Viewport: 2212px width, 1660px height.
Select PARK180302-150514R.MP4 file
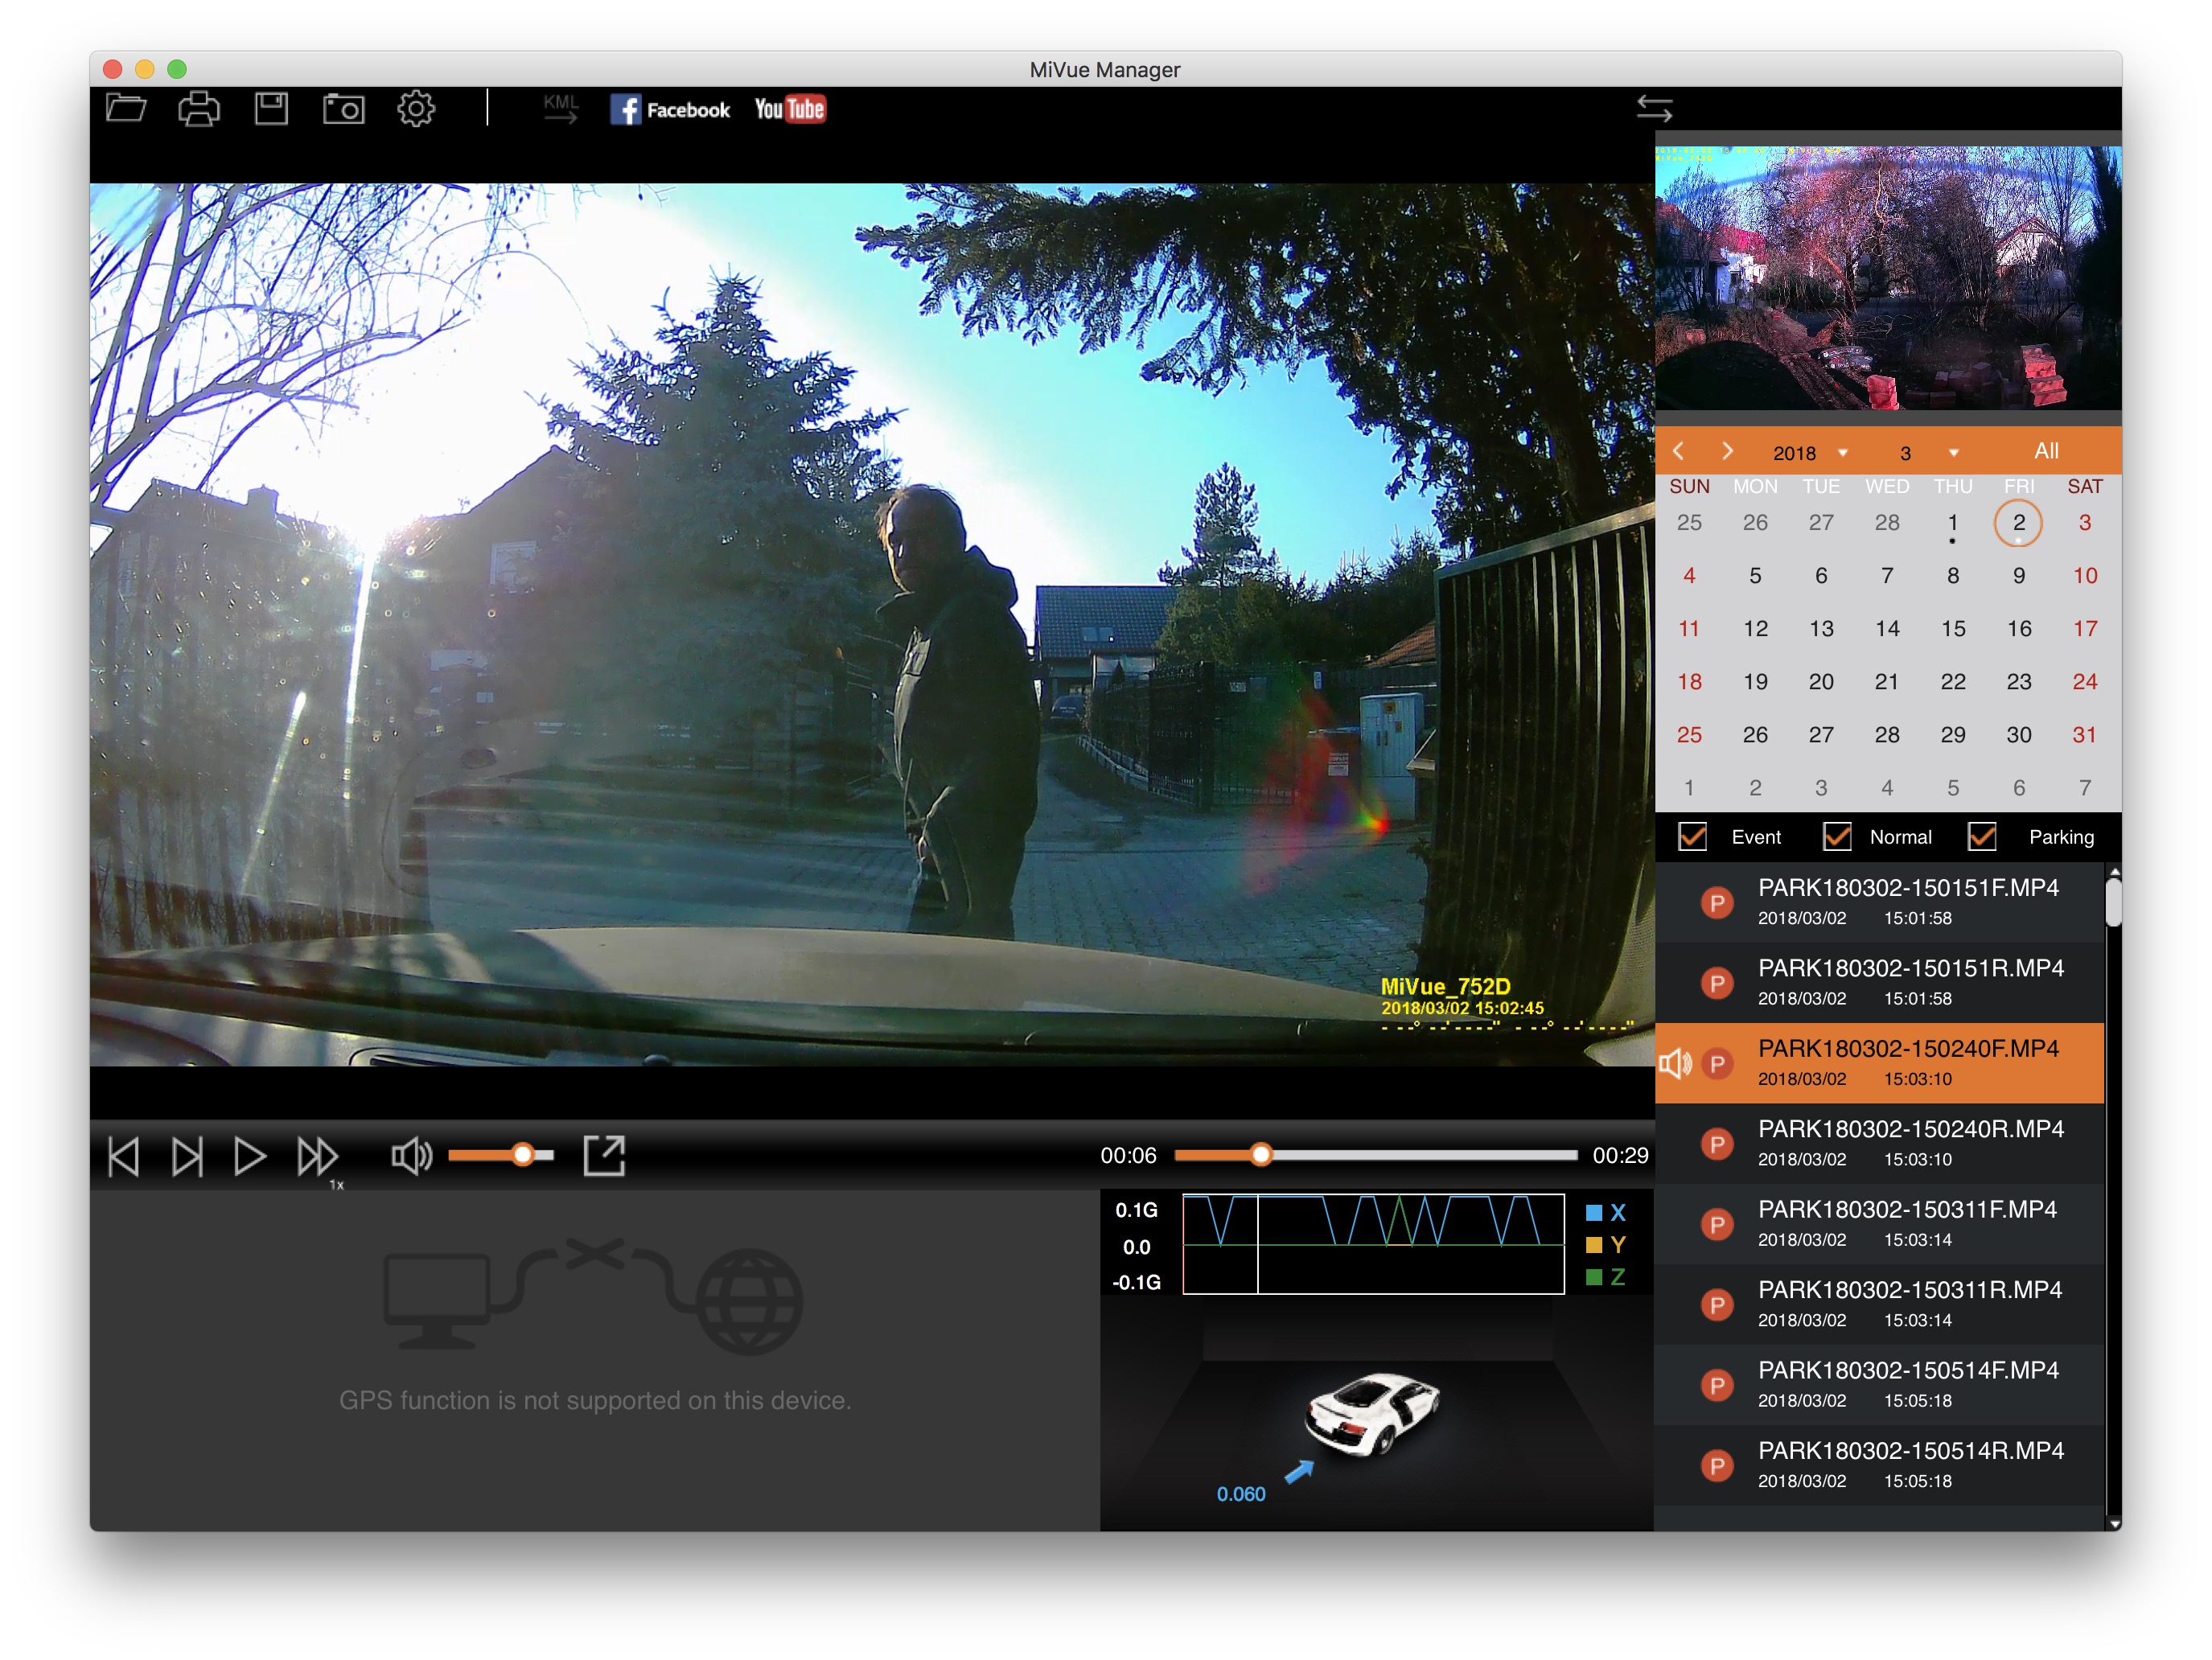click(1879, 1465)
